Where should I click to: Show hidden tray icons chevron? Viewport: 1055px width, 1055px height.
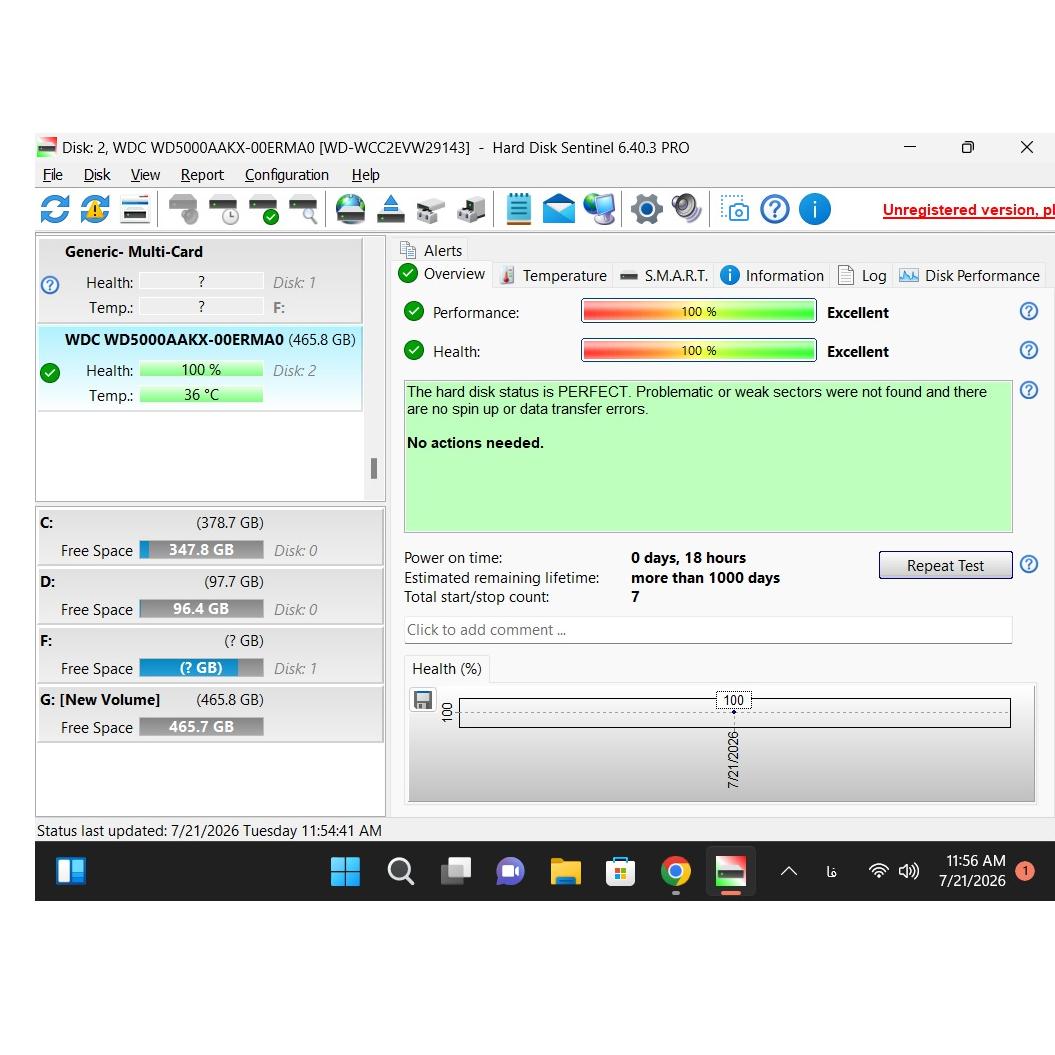(789, 871)
